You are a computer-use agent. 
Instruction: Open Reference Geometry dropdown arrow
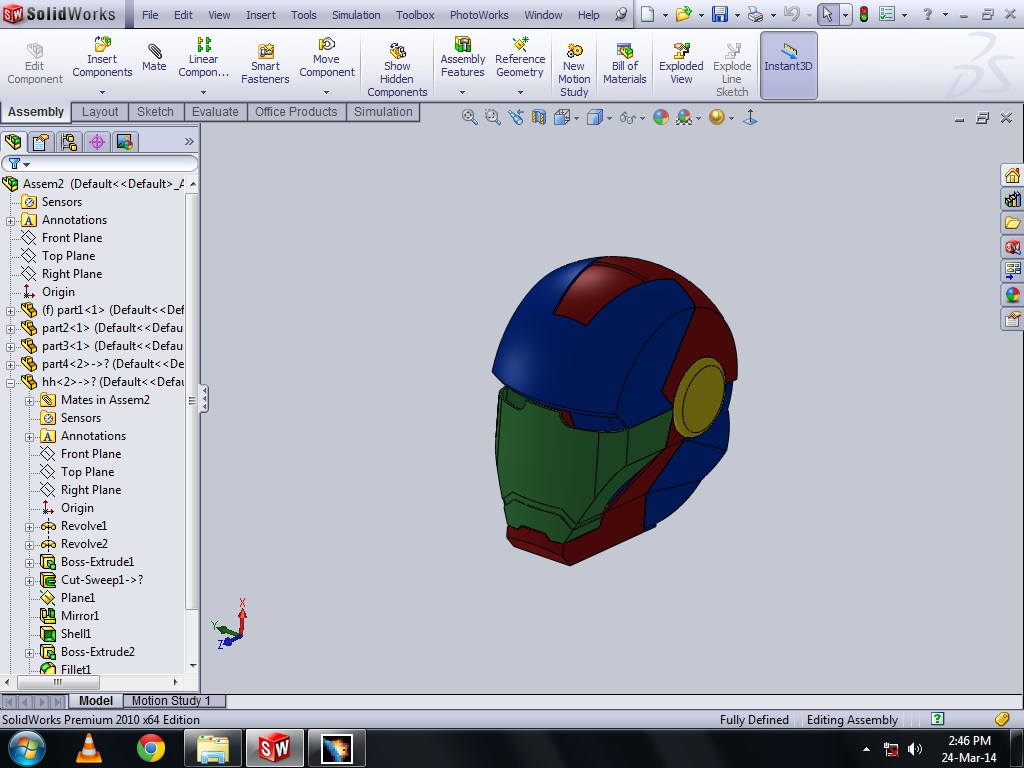[x=520, y=93]
